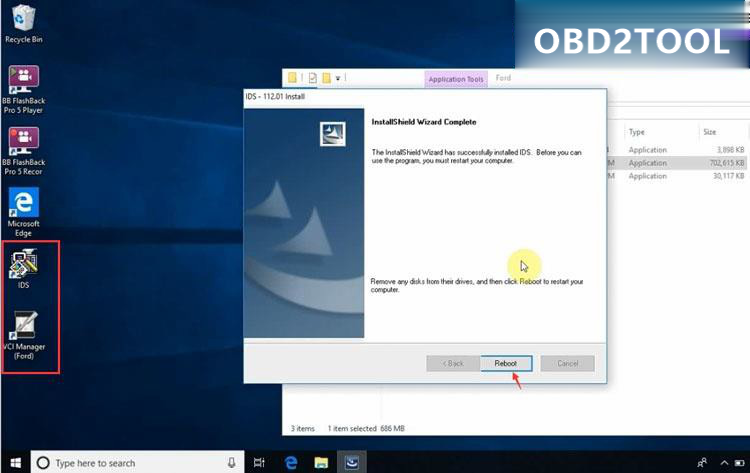Select the VCI Manager (Ford) desktop shortcut
The width and height of the screenshot is (750, 473).
[x=24, y=336]
